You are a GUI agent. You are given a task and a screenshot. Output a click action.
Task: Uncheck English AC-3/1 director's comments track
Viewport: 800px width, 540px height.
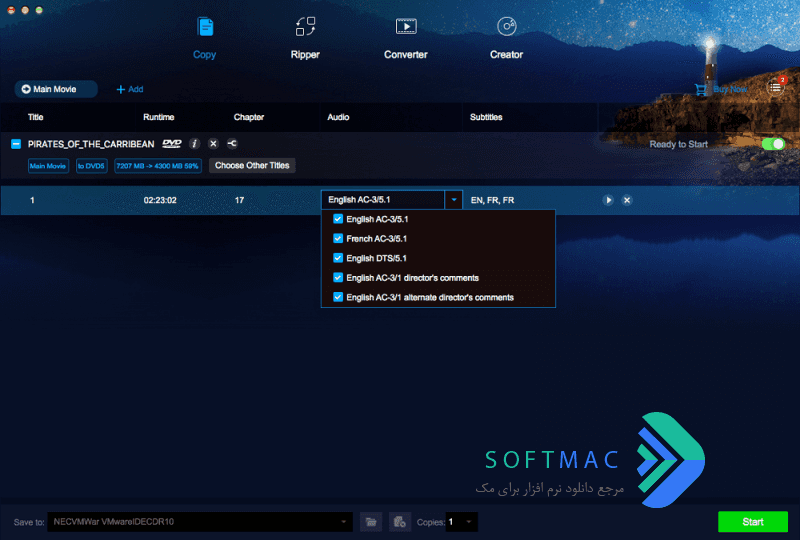pos(338,278)
